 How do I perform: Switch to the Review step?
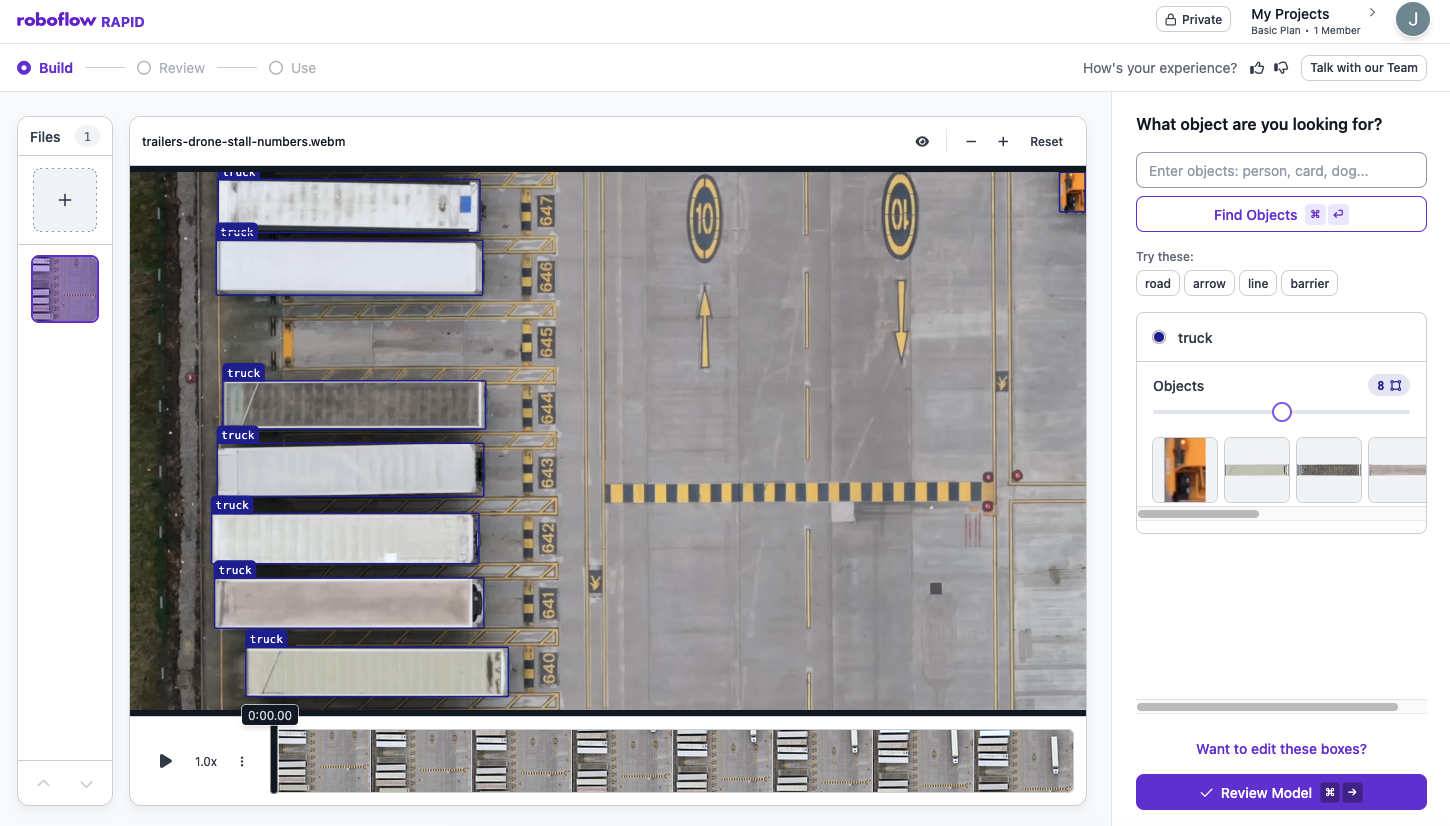coord(171,68)
